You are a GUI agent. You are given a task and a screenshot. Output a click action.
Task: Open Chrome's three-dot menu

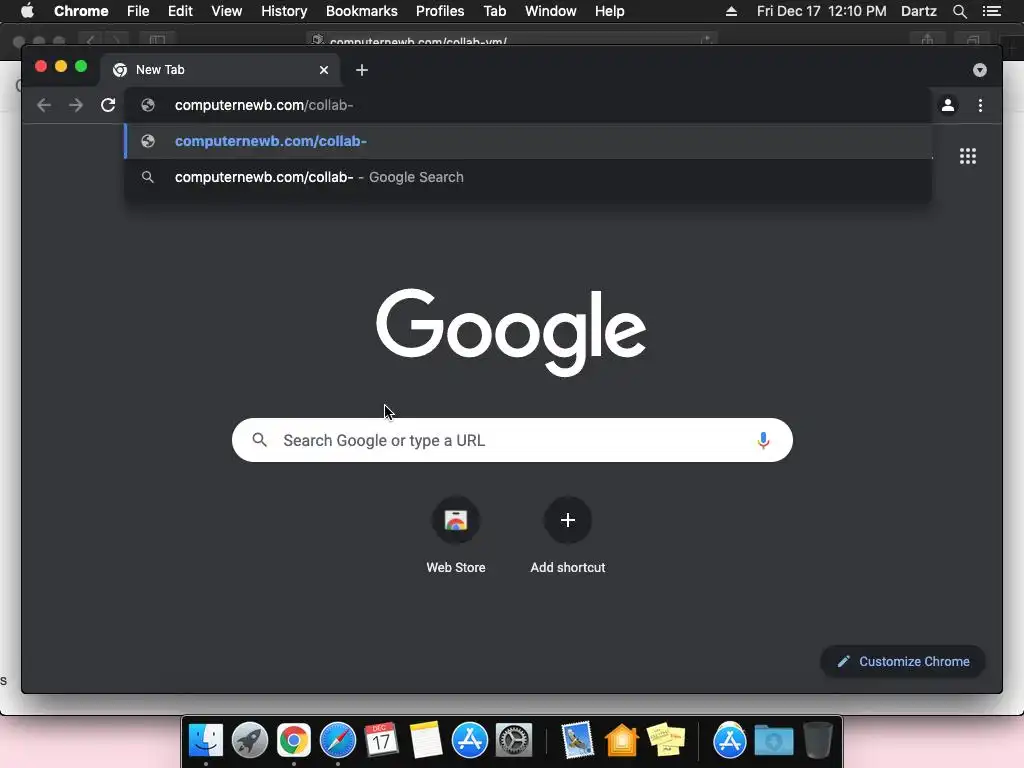980,105
